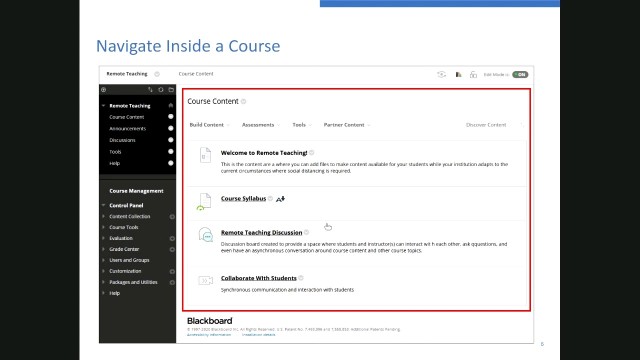The height and width of the screenshot is (360, 640).
Task: Select Help in course menu
Action: (x=114, y=163)
